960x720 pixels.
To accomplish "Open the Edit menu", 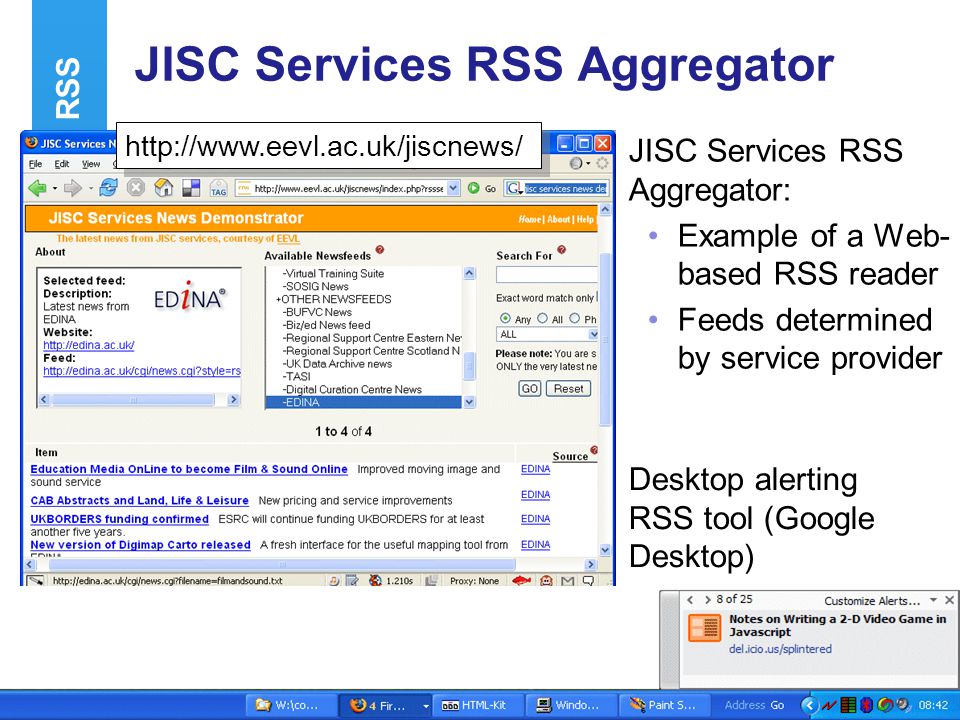I will click(61, 164).
